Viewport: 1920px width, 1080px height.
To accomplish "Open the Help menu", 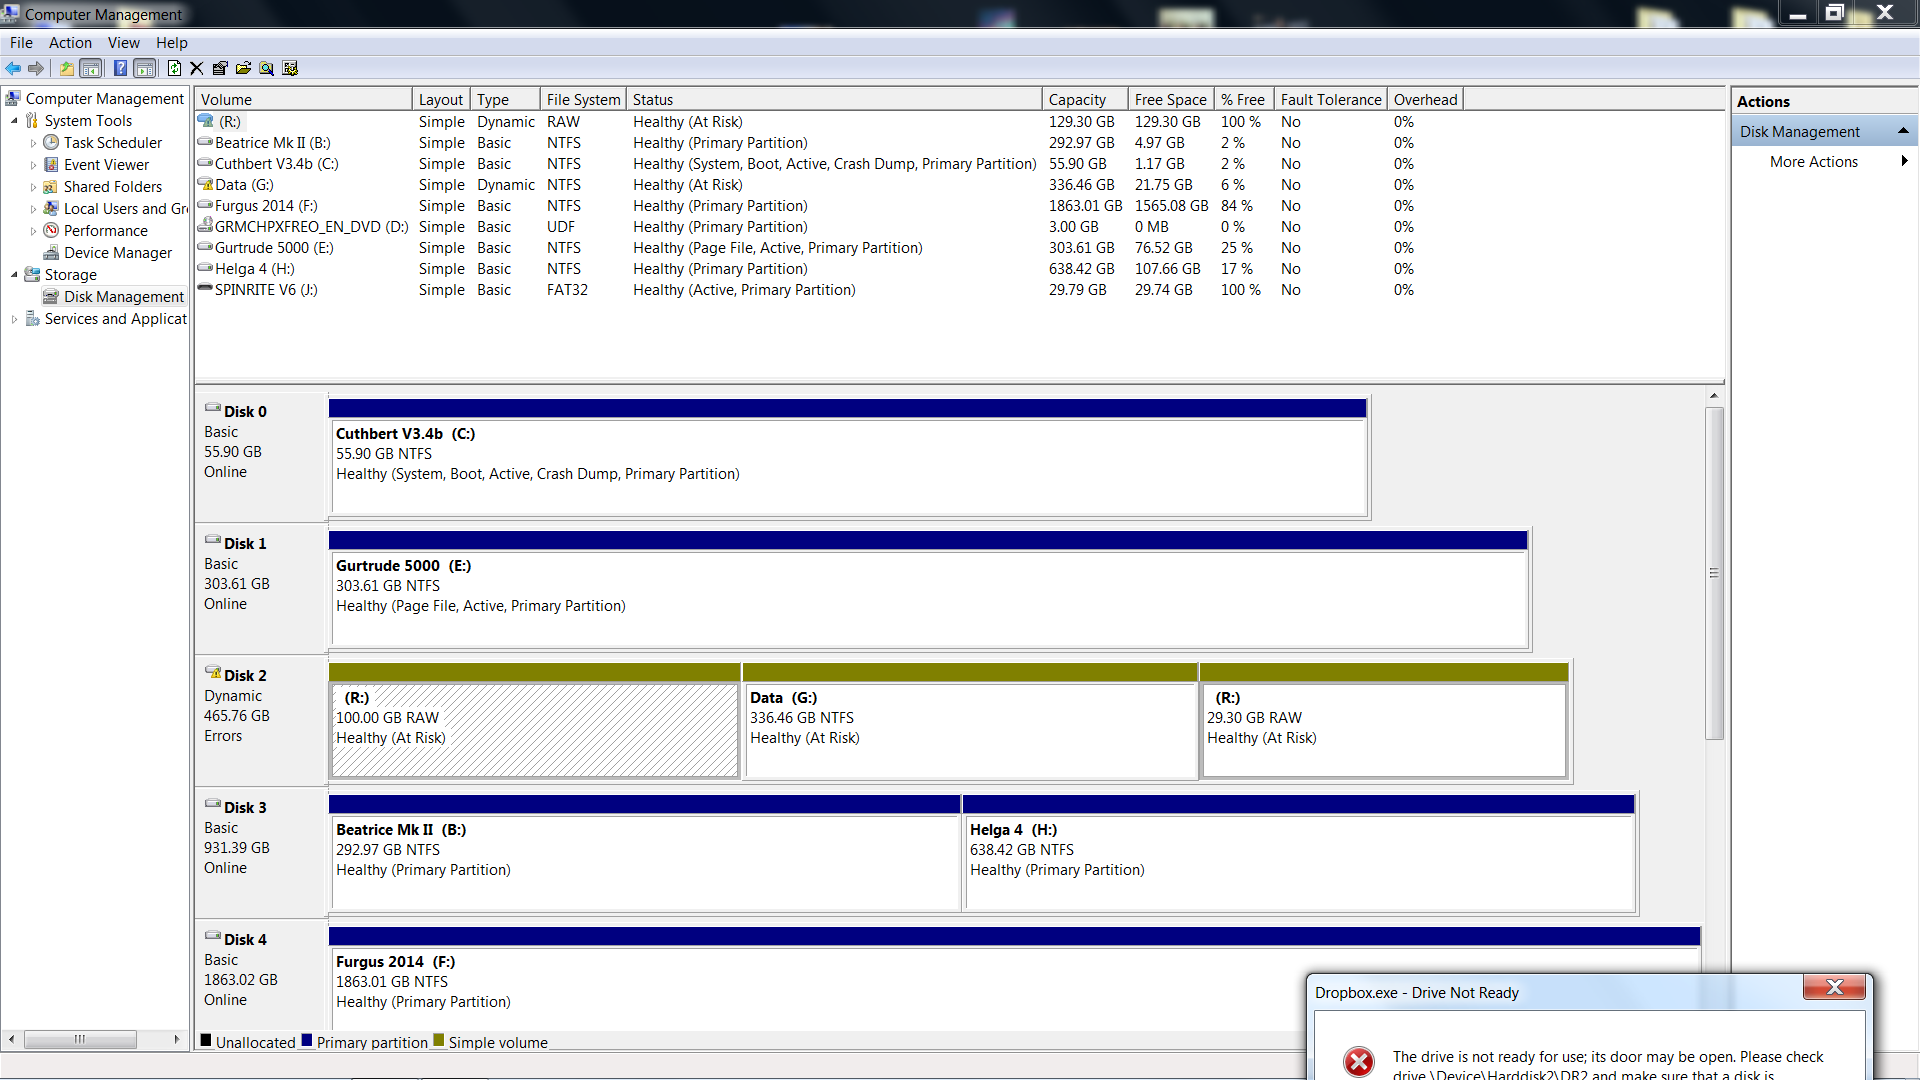I will pos(172,43).
